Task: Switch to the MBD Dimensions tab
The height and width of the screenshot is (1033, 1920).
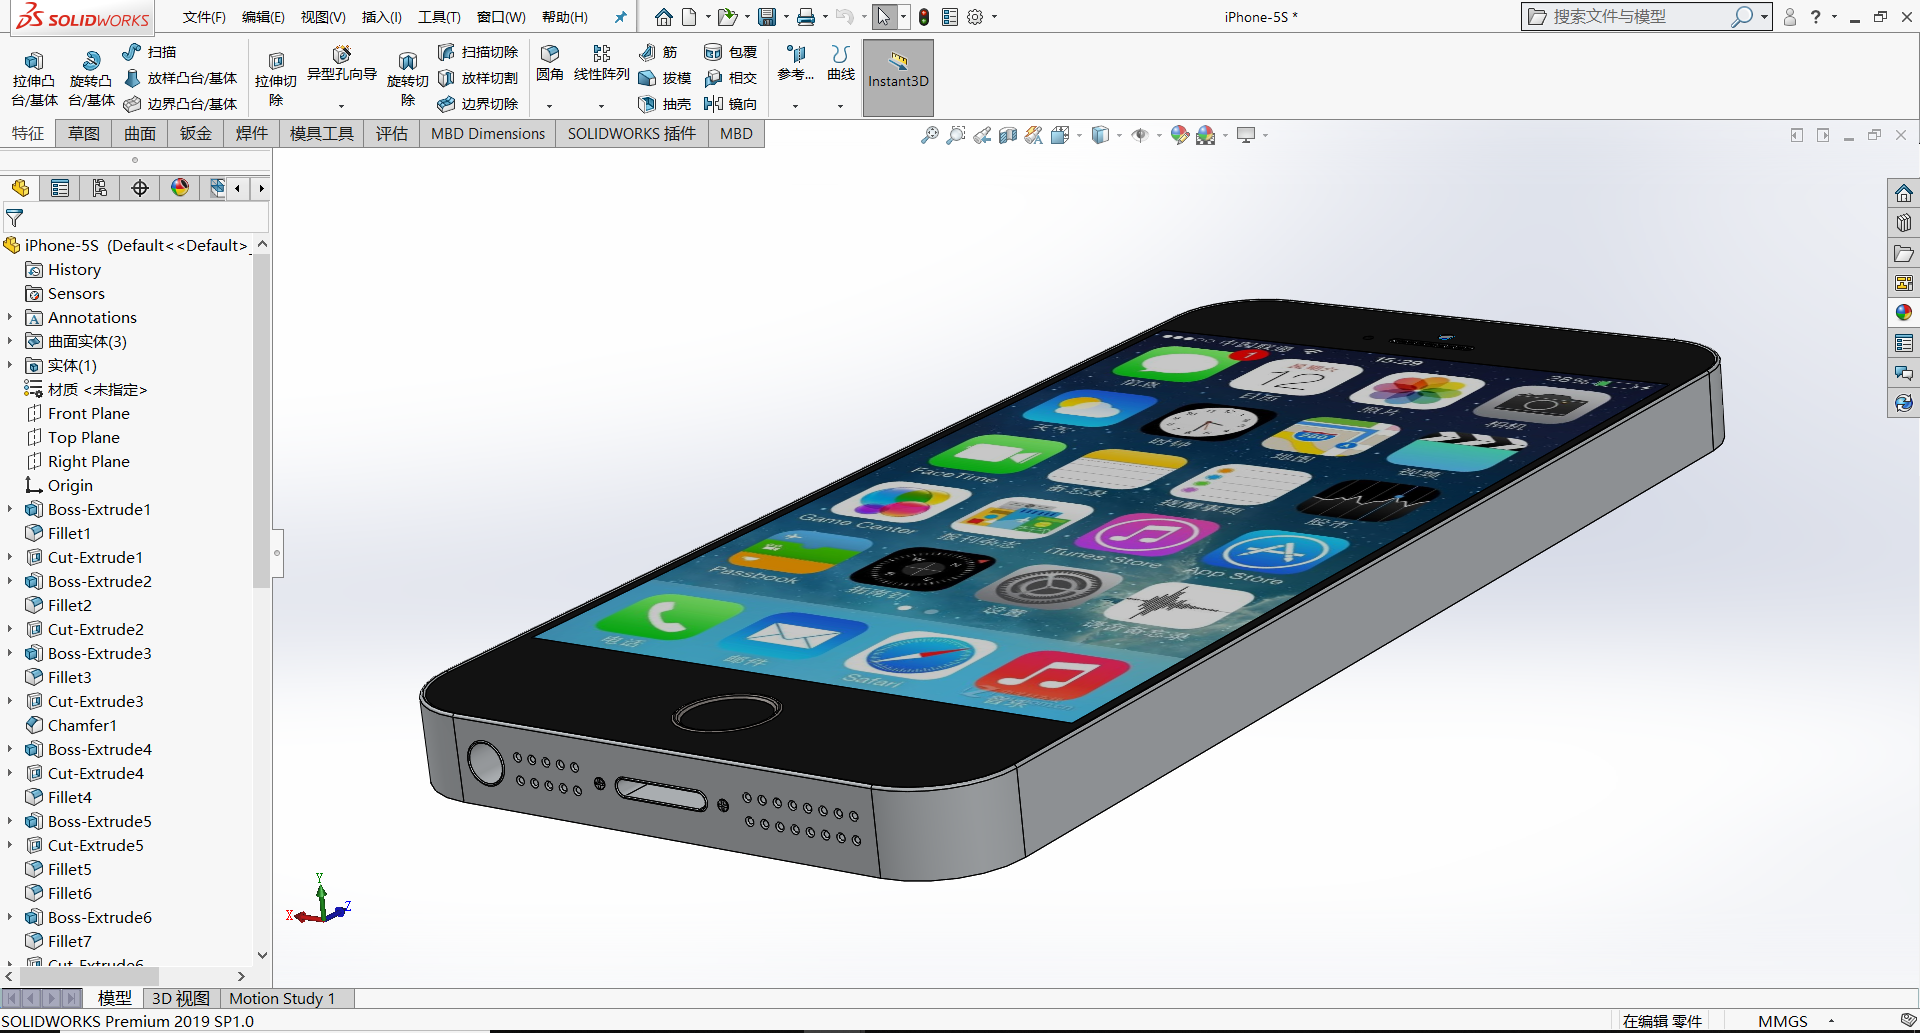Action: [x=488, y=134]
